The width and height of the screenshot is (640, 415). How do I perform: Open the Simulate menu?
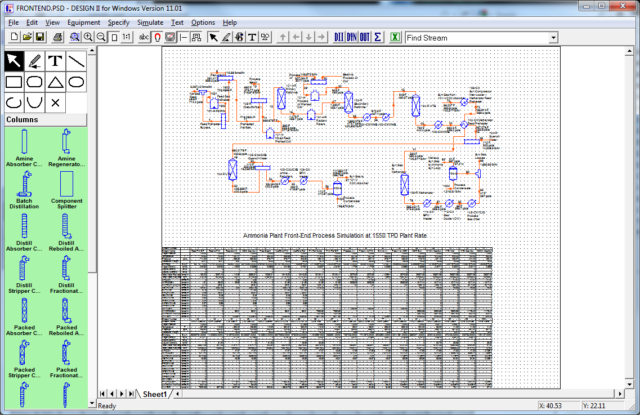[150, 22]
